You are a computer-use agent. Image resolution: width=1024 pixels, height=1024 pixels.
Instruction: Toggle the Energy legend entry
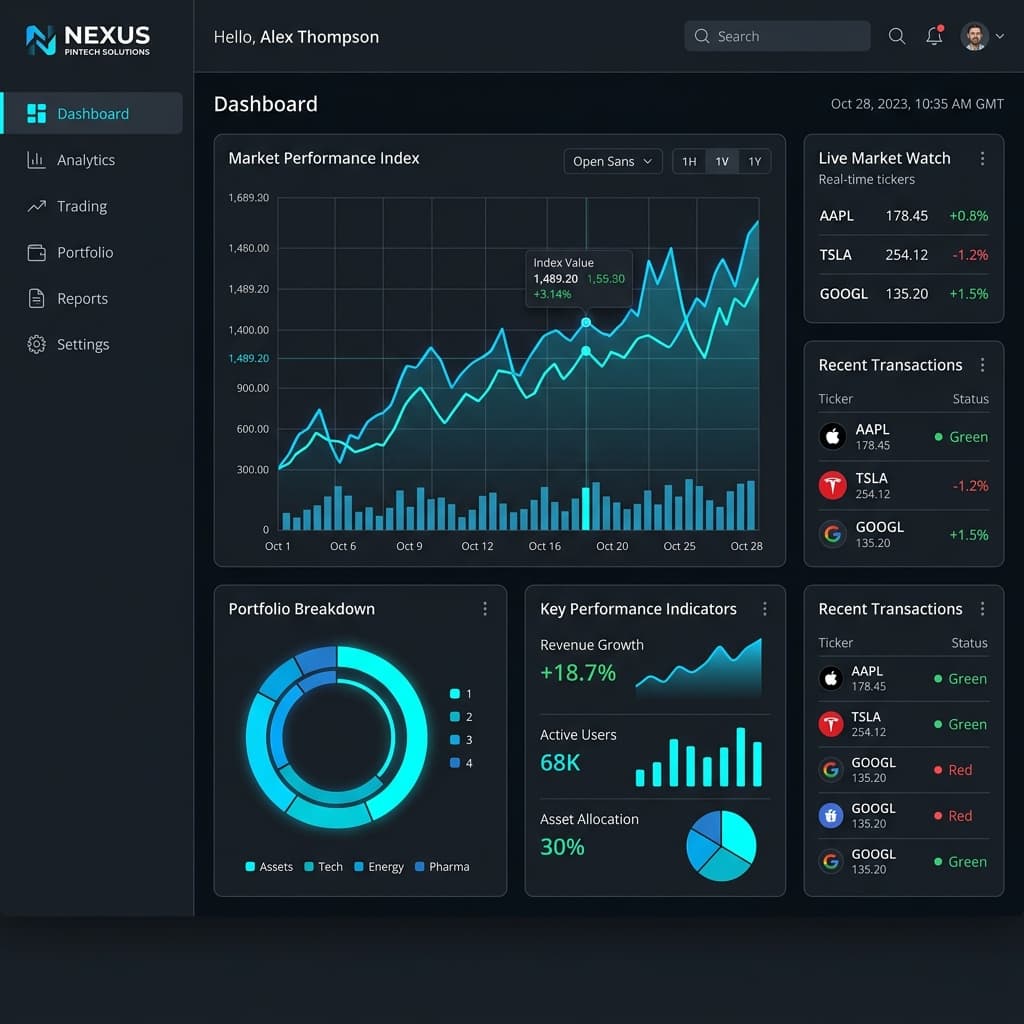[379, 867]
